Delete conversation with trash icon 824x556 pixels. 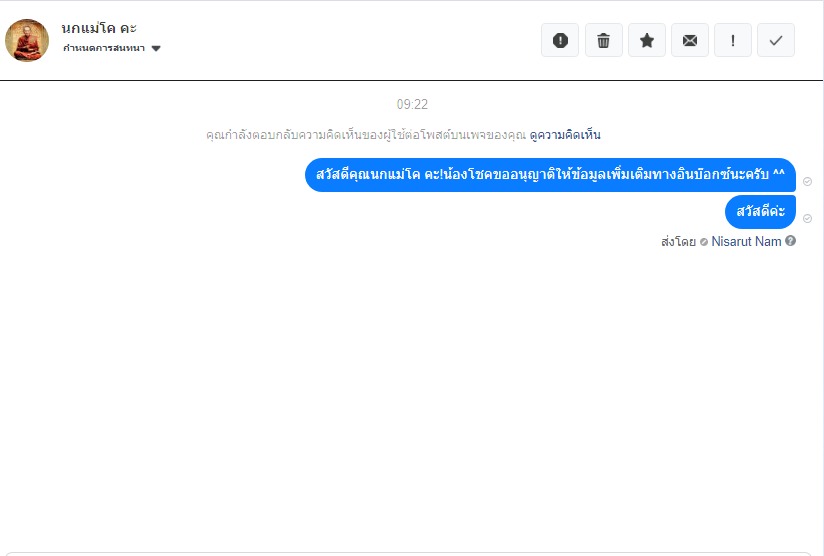(603, 40)
